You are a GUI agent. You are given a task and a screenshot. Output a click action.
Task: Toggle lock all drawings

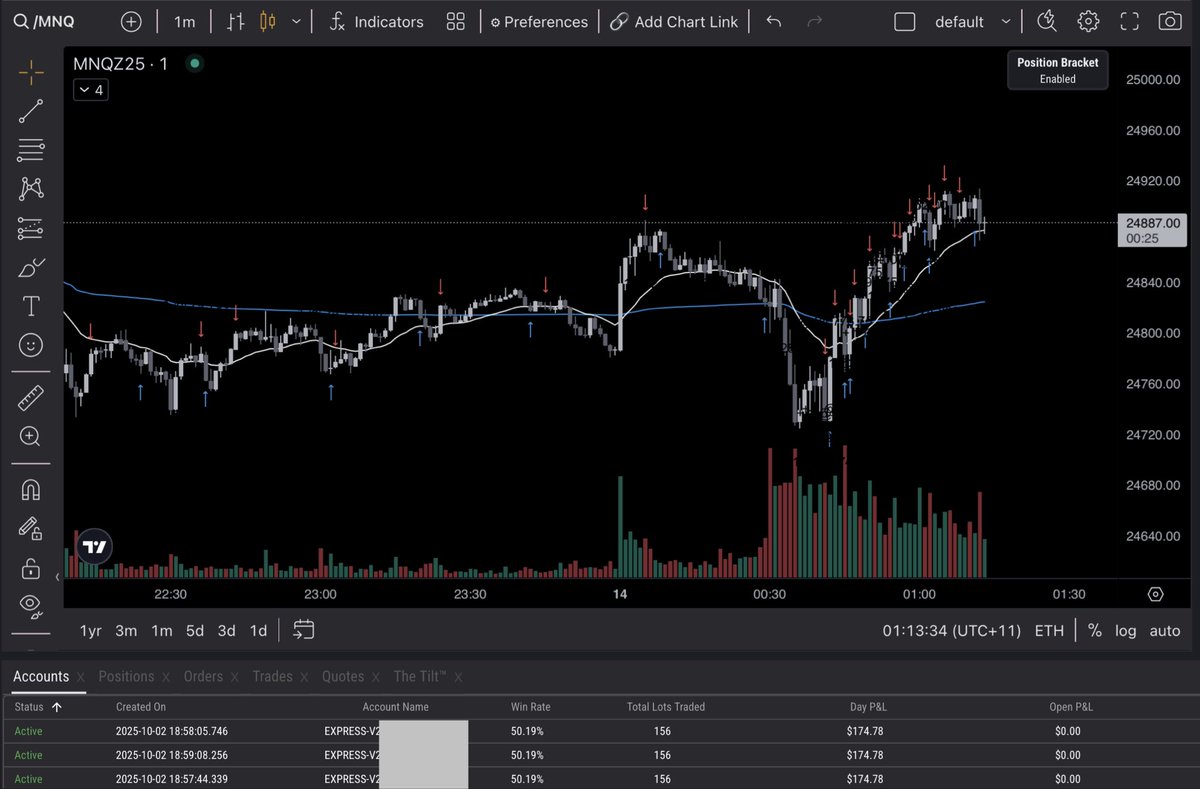click(31, 568)
